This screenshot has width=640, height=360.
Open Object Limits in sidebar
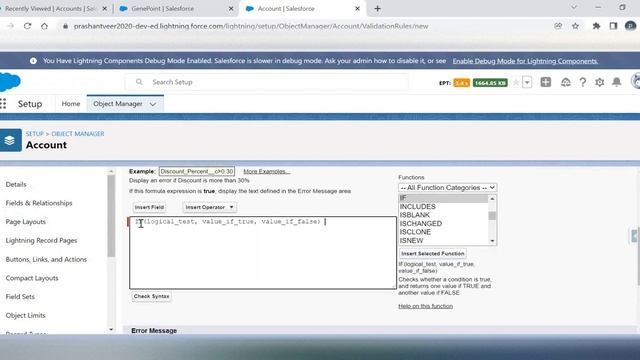pos(25,316)
